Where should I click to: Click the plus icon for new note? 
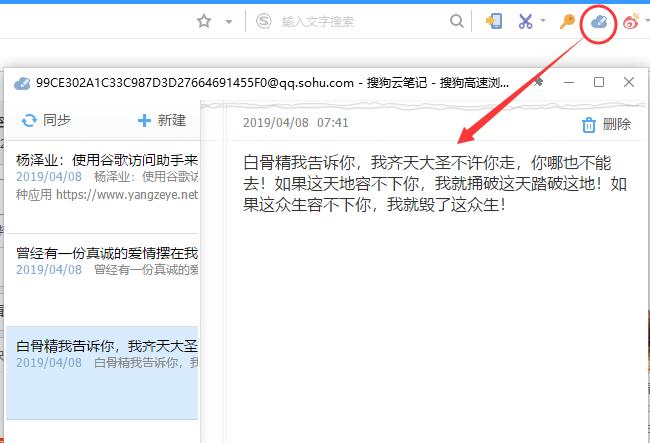pos(144,121)
